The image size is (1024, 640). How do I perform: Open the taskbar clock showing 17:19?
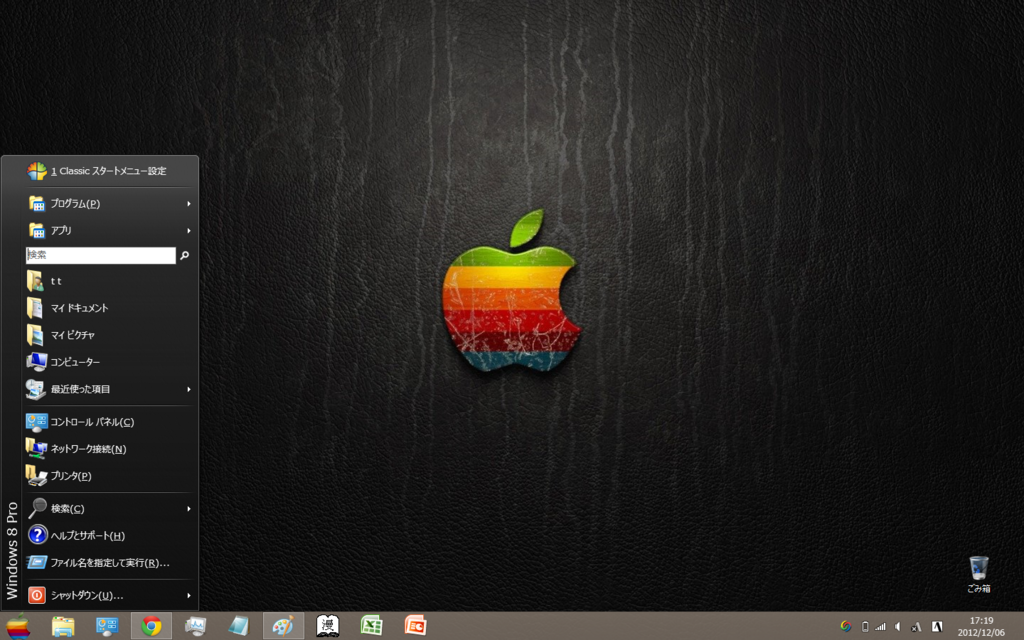[x=981, y=626]
